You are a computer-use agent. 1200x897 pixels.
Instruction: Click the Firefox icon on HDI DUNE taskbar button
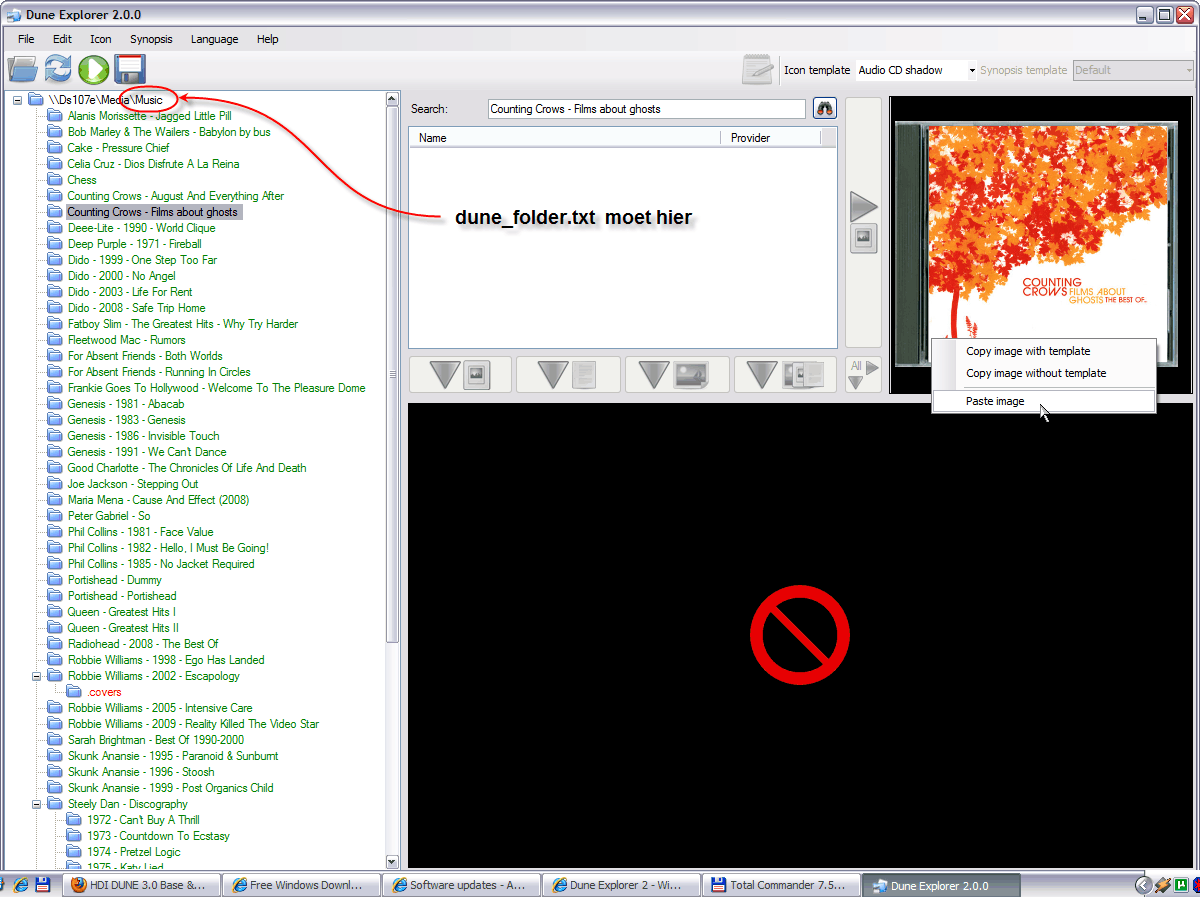click(x=77, y=885)
